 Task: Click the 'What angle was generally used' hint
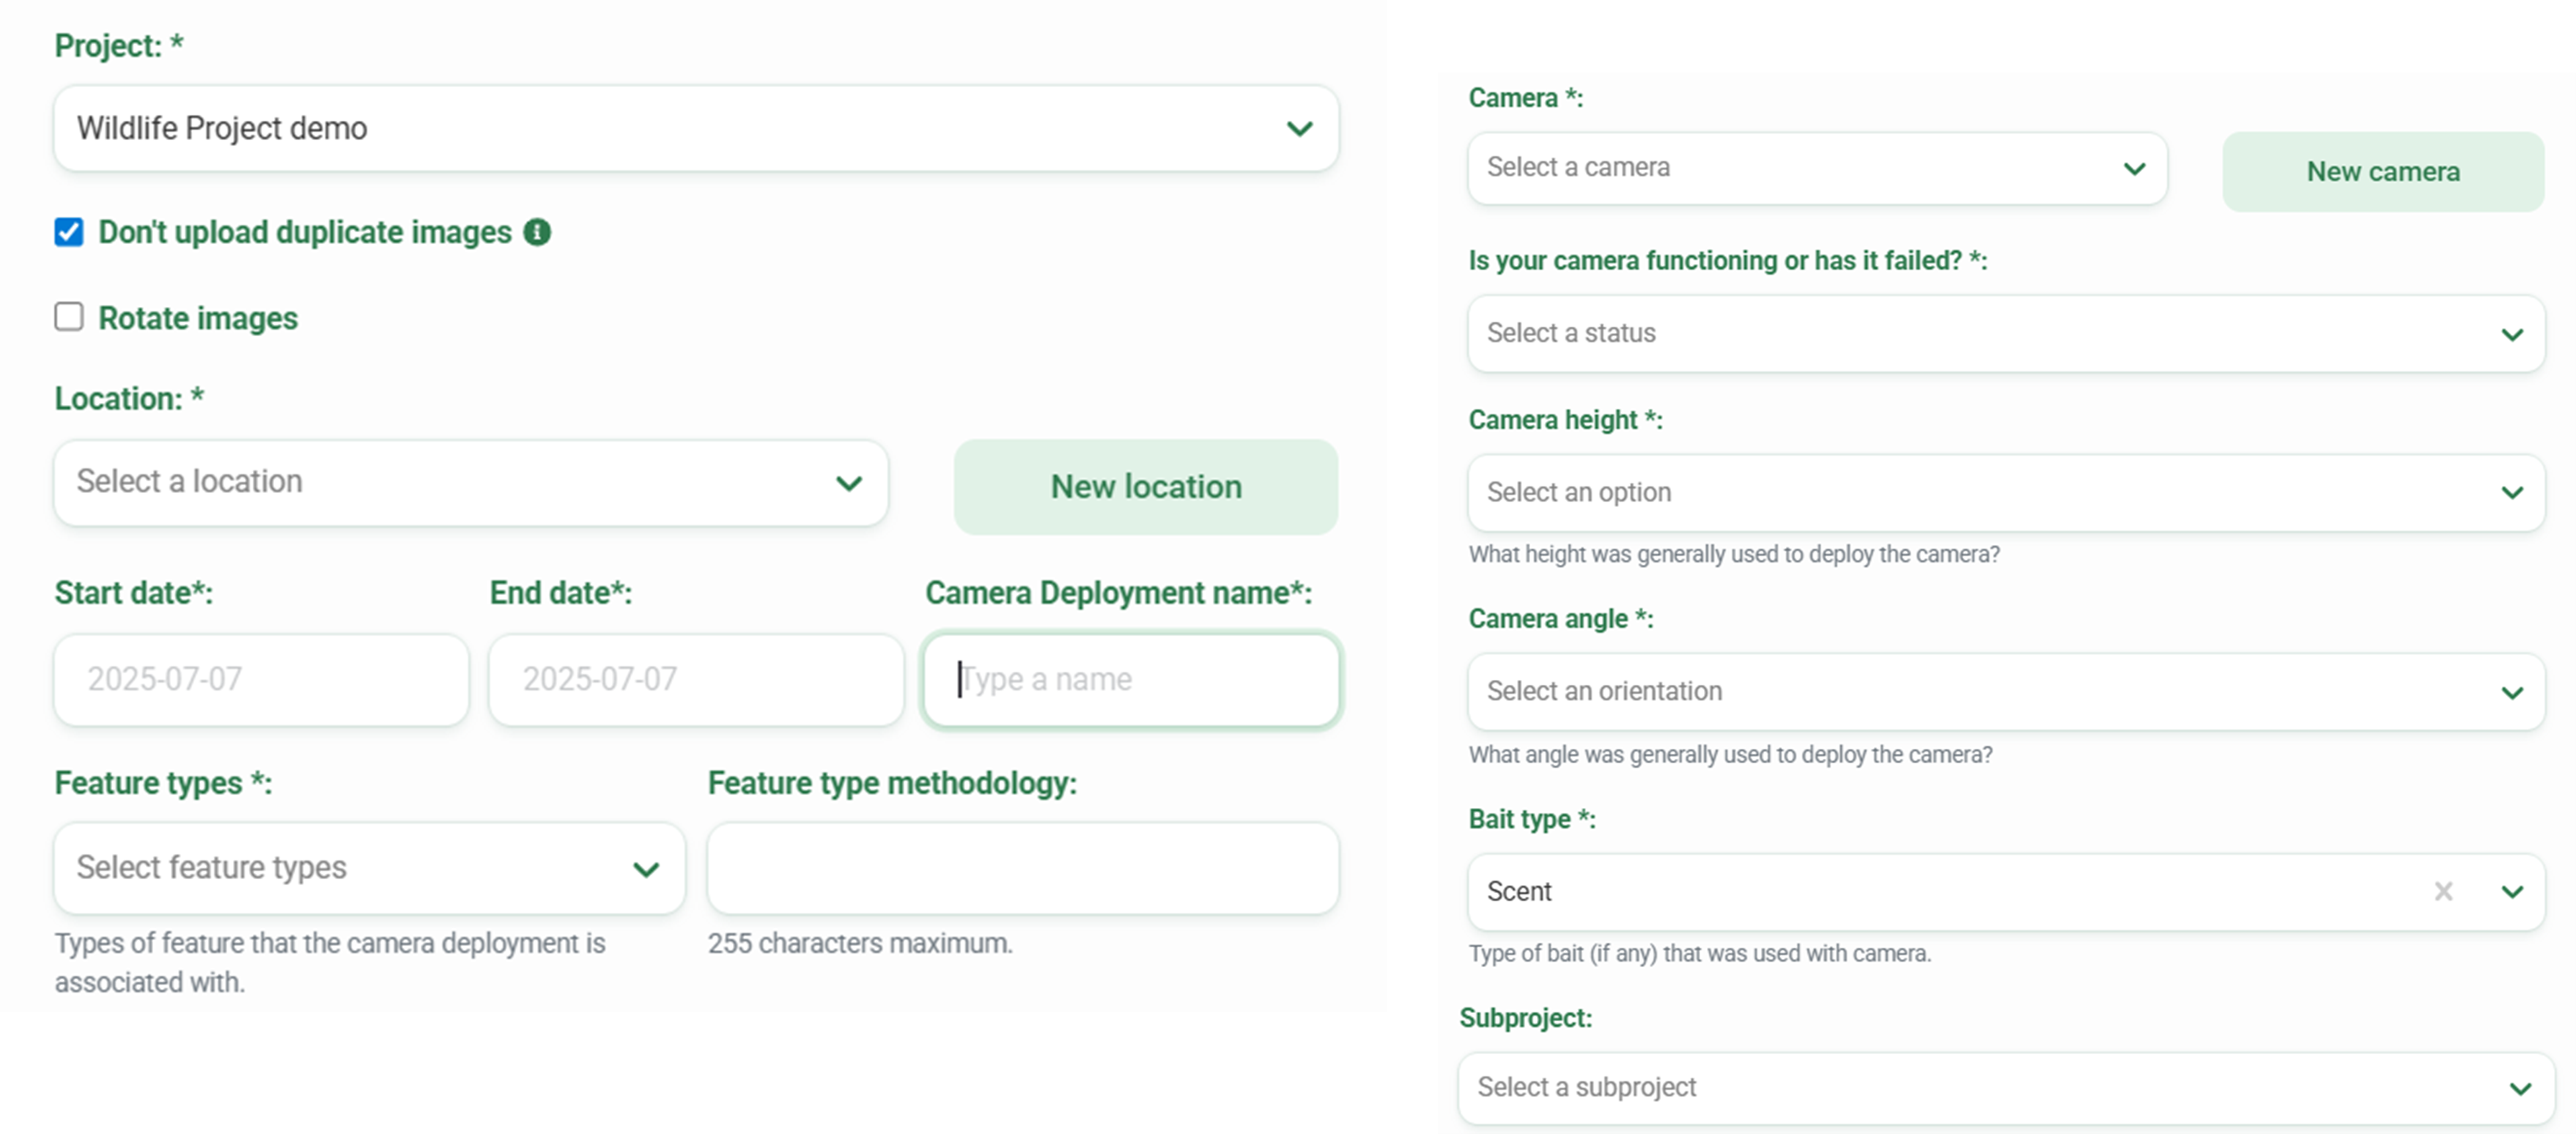click(1730, 754)
